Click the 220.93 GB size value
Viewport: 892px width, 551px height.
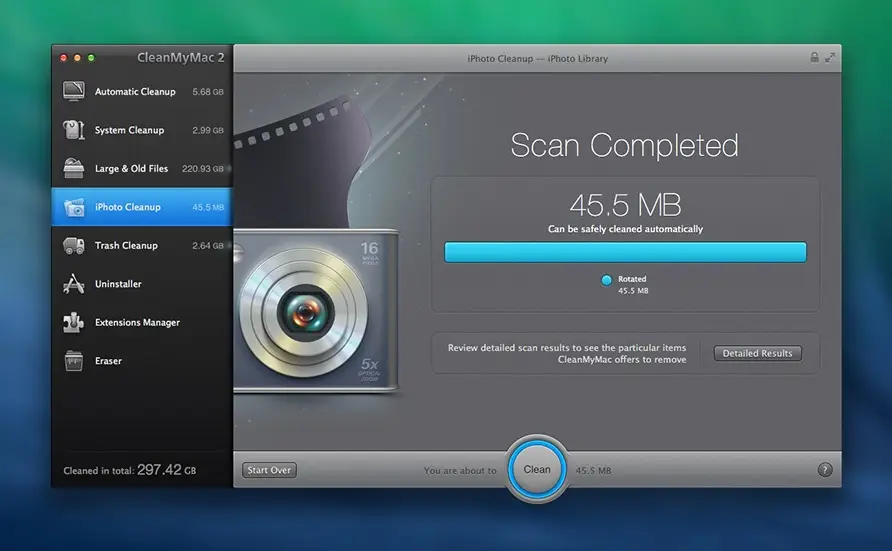coord(203,169)
